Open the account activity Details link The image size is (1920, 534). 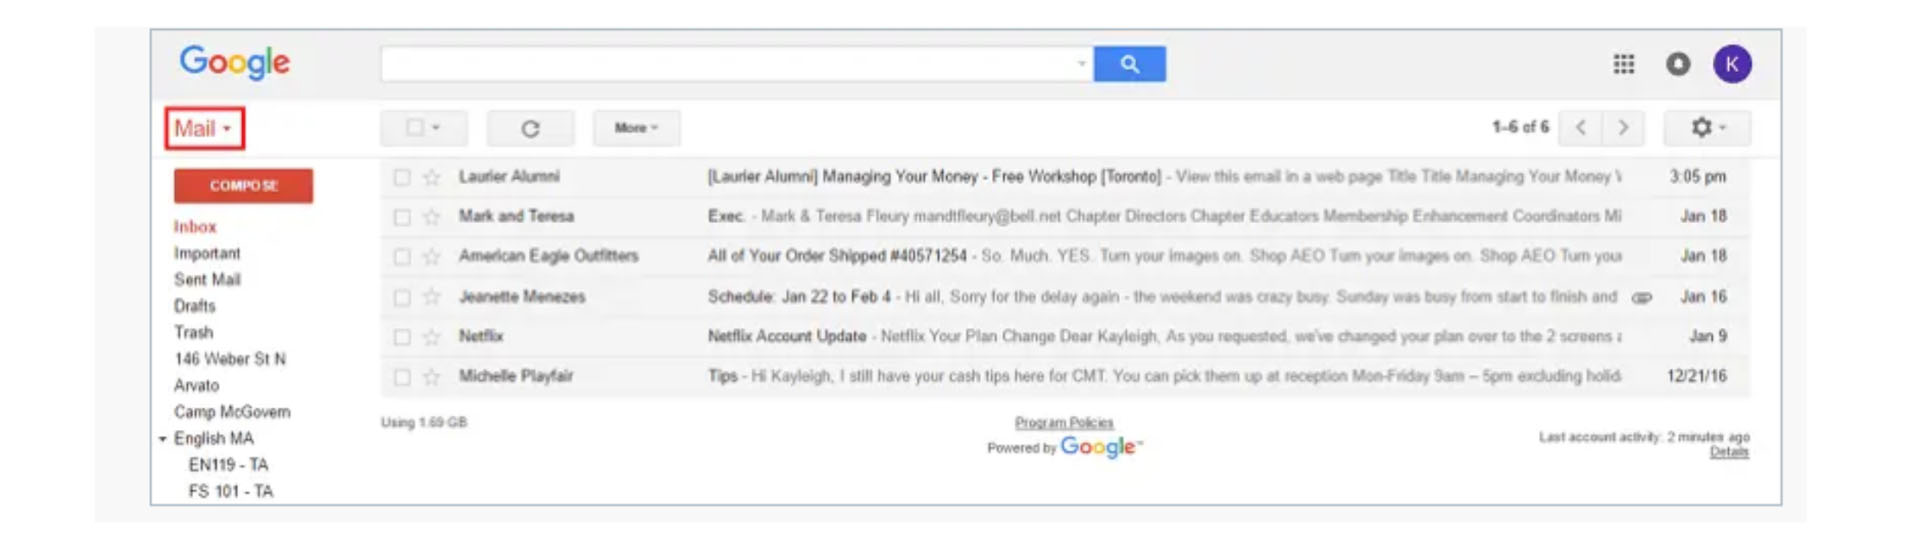1729,452
